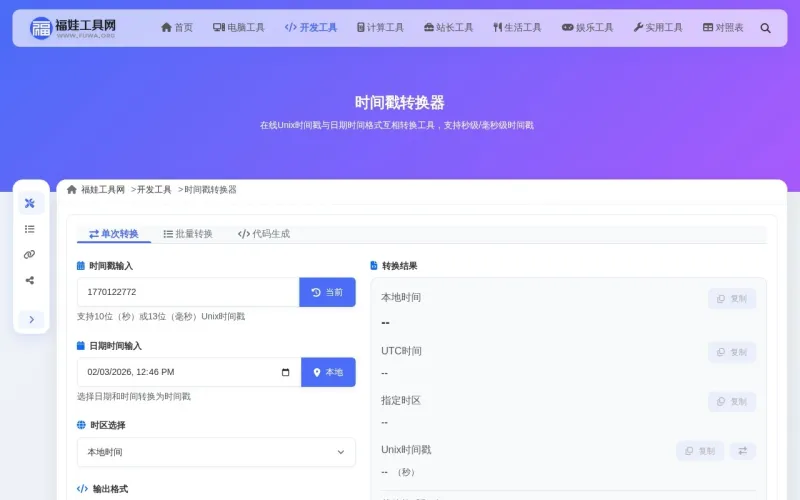Image resolution: width=800 pixels, height=500 pixels.
Task: Copy the UTC时间 result
Action: pyautogui.click(x=732, y=352)
